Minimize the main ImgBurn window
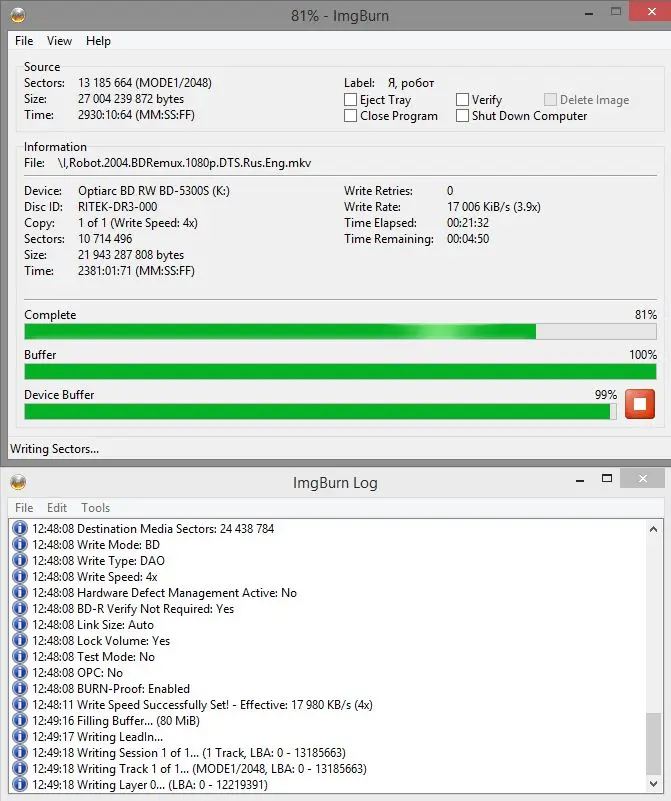 589,13
